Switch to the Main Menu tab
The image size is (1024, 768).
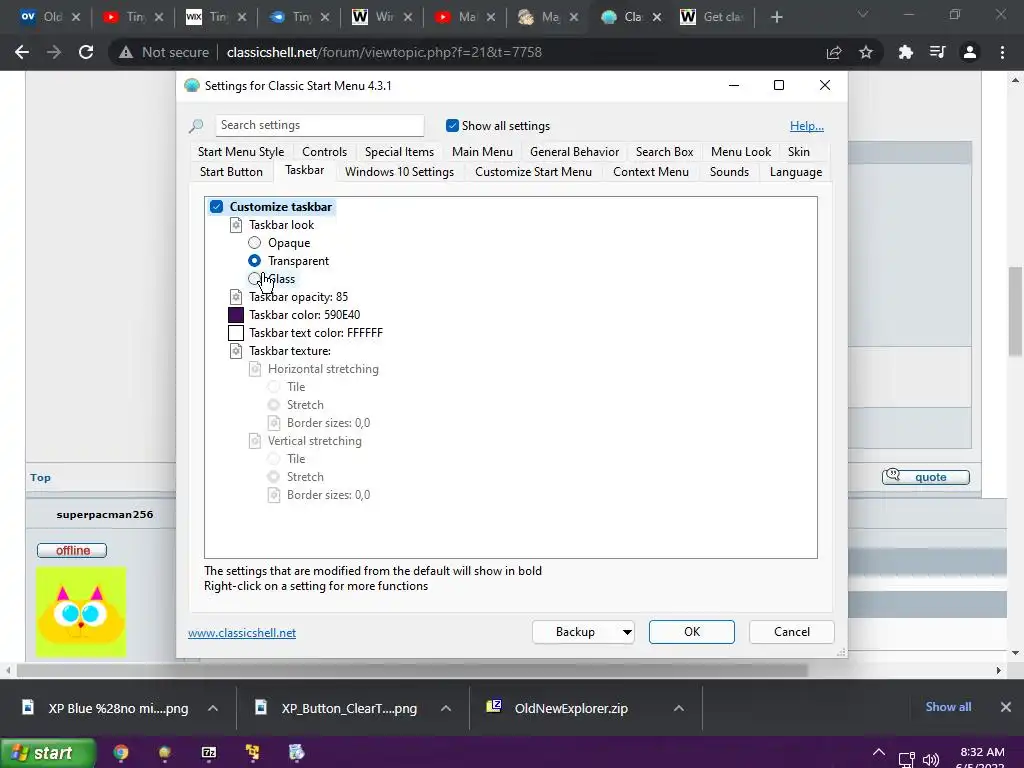point(482,152)
